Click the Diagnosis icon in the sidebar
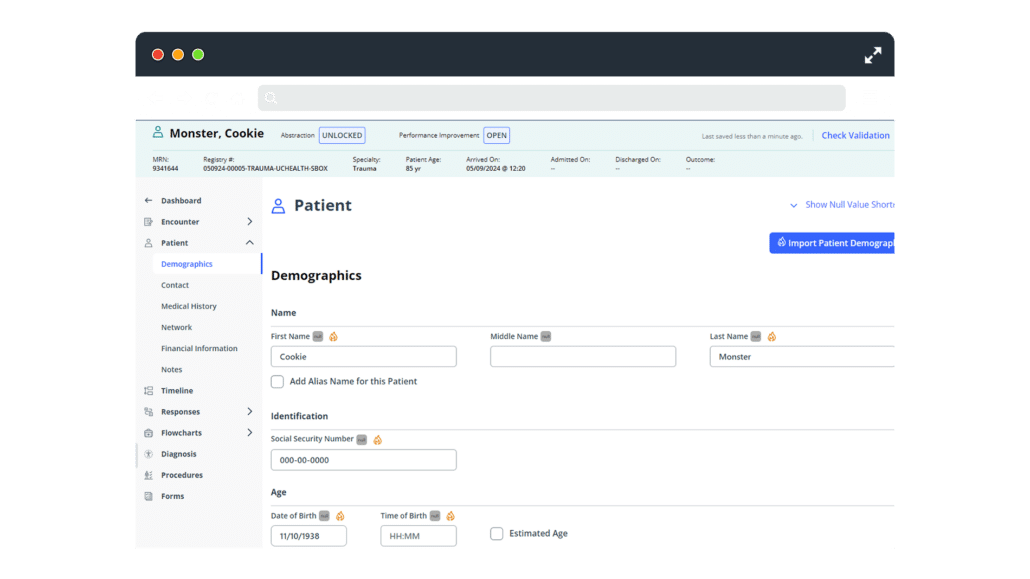This screenshot has height=579, width=1030. tap(149, 453)
